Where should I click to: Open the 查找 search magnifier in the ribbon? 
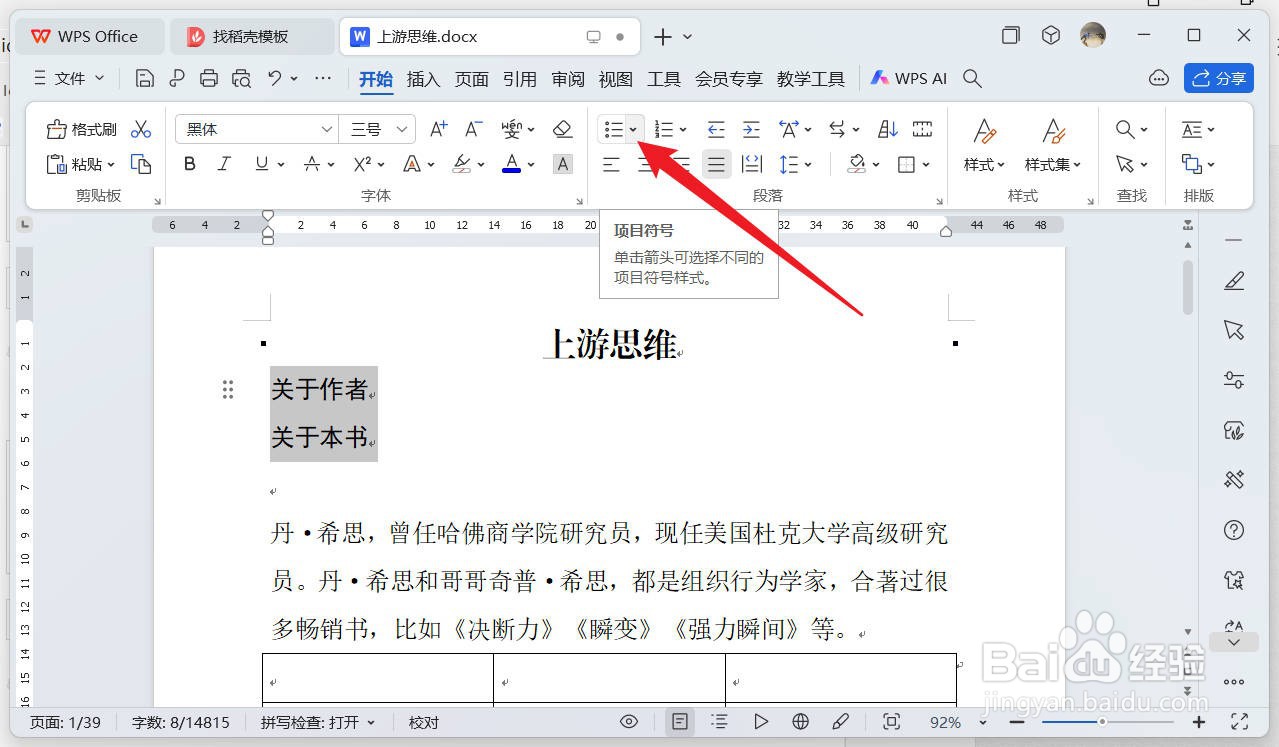point(1125,128)
